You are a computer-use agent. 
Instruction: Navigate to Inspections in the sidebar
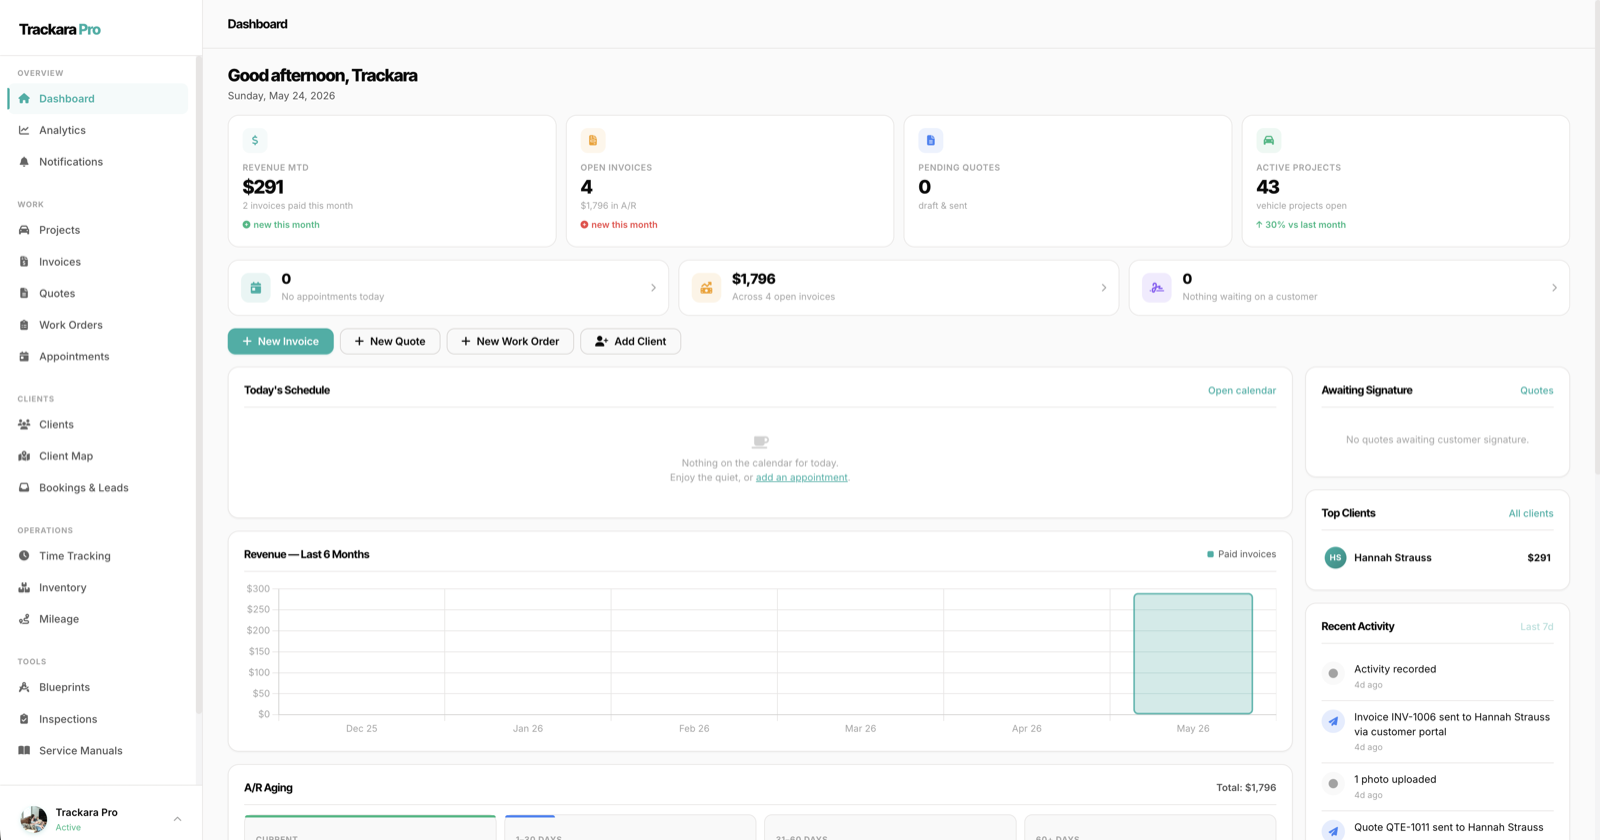tap(98, 719)
